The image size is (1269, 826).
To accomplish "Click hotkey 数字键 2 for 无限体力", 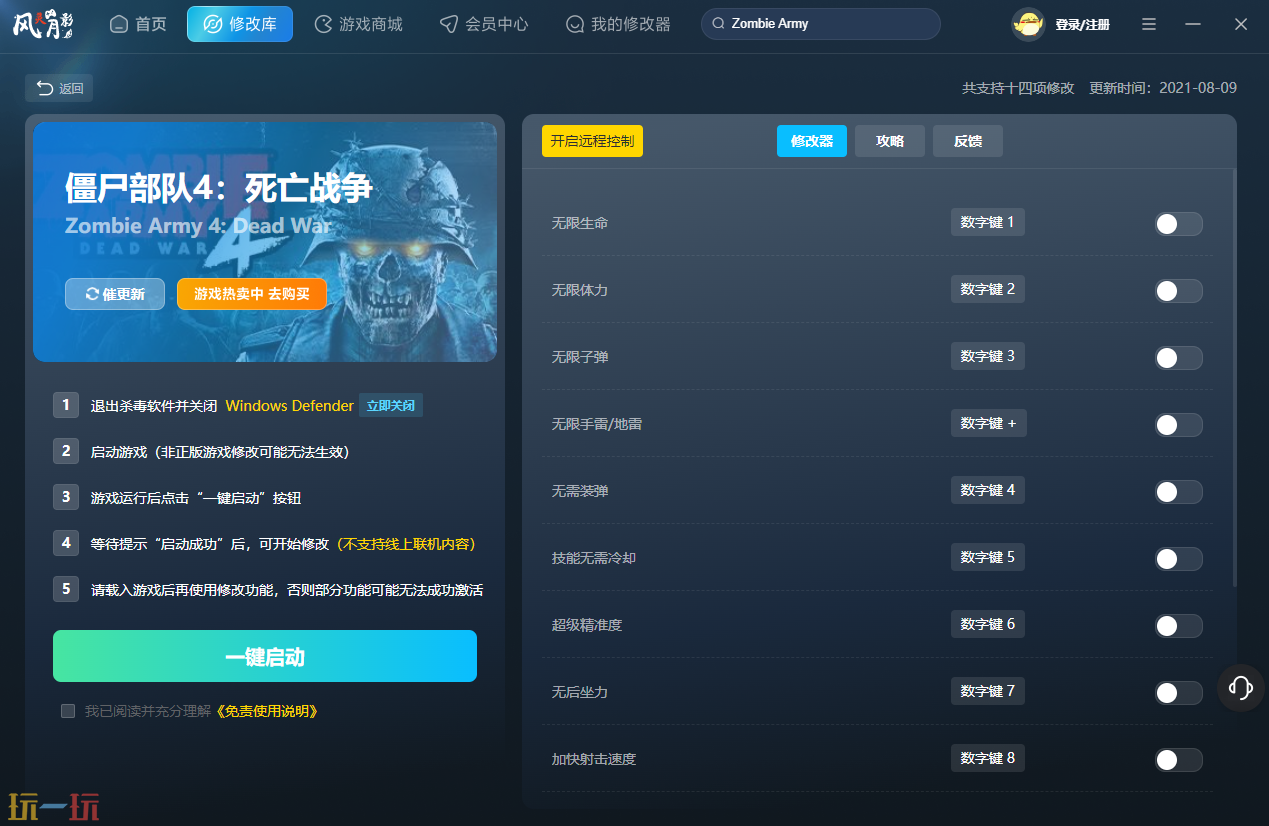I will tap(988, 289).
